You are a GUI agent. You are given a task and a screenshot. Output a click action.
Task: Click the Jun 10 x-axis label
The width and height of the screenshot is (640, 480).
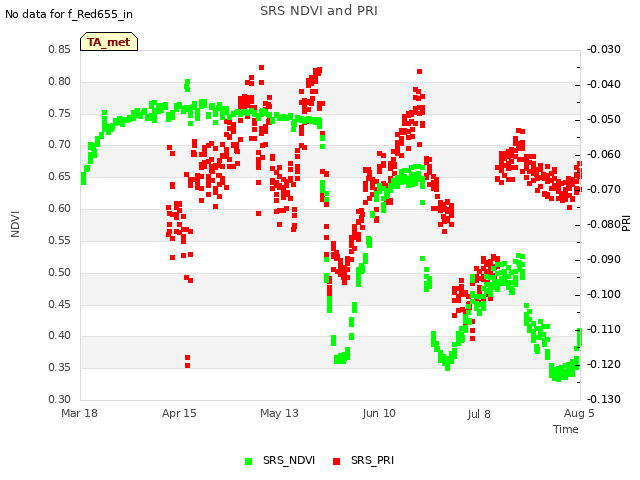click(x=379, y=413)
